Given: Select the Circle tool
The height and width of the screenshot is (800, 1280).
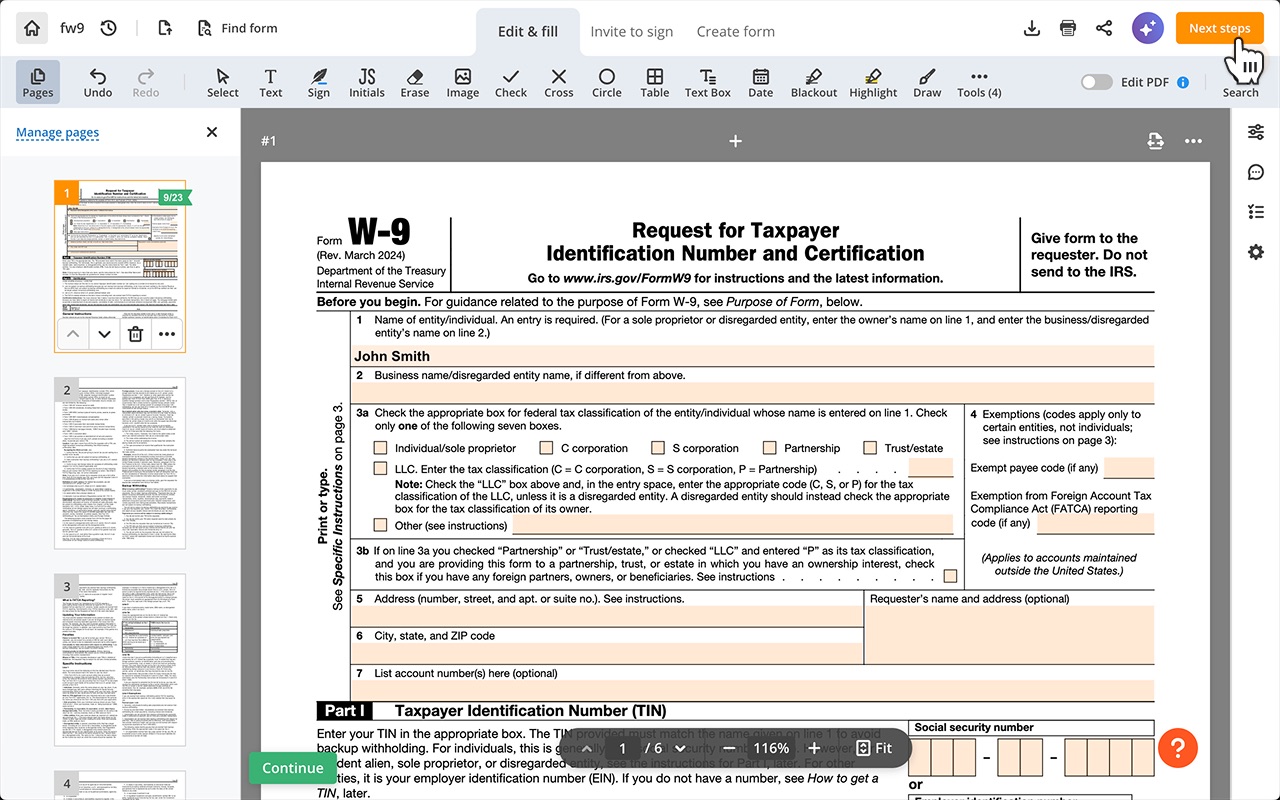Looking at the screenshot, I should pyautogui.click(x=607, y=82).
